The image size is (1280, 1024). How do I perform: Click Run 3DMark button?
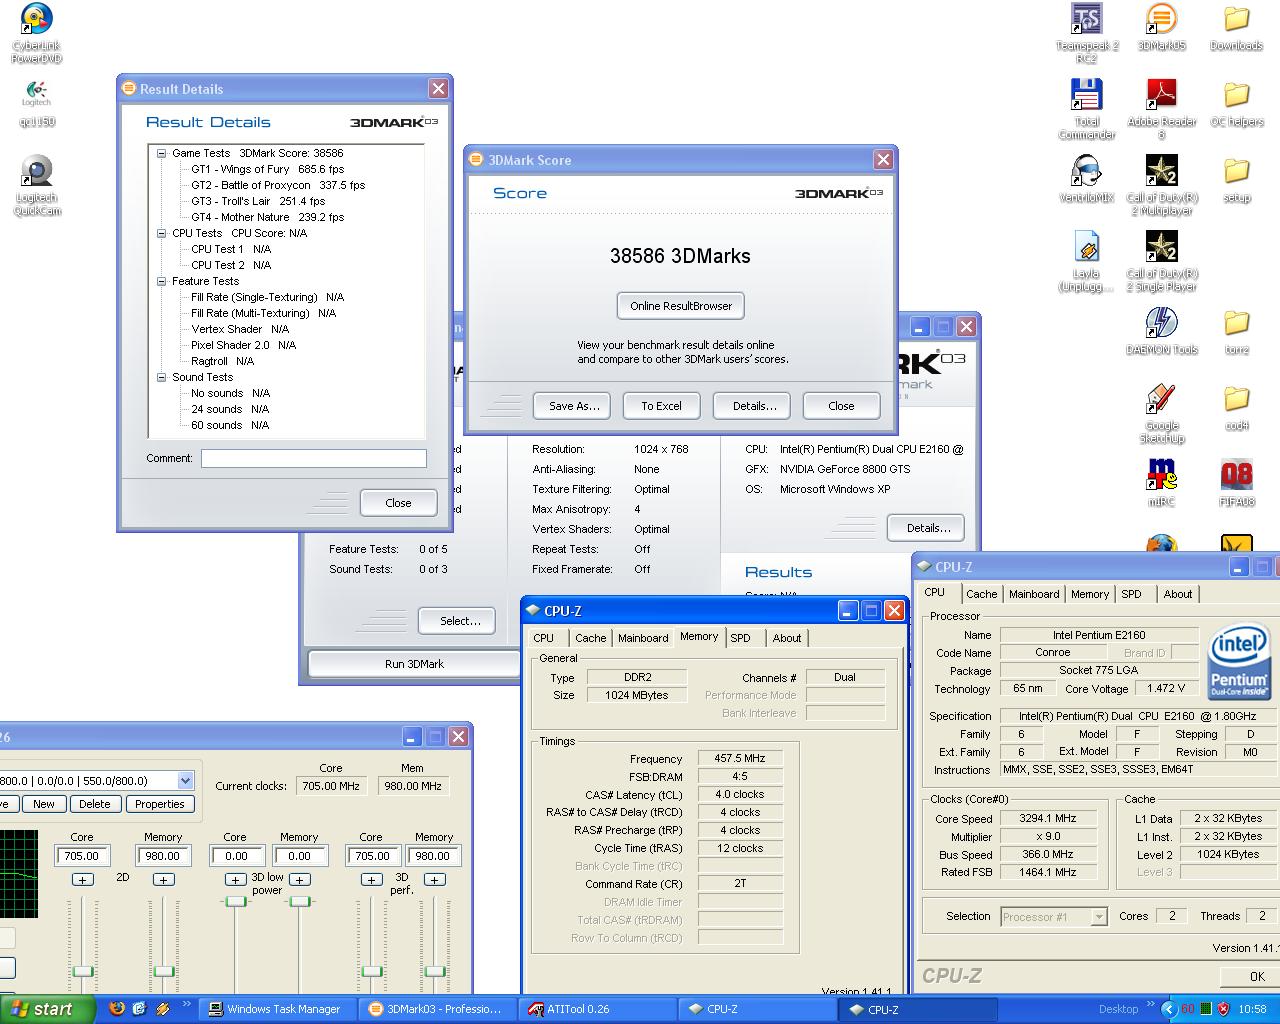[414, 664]
